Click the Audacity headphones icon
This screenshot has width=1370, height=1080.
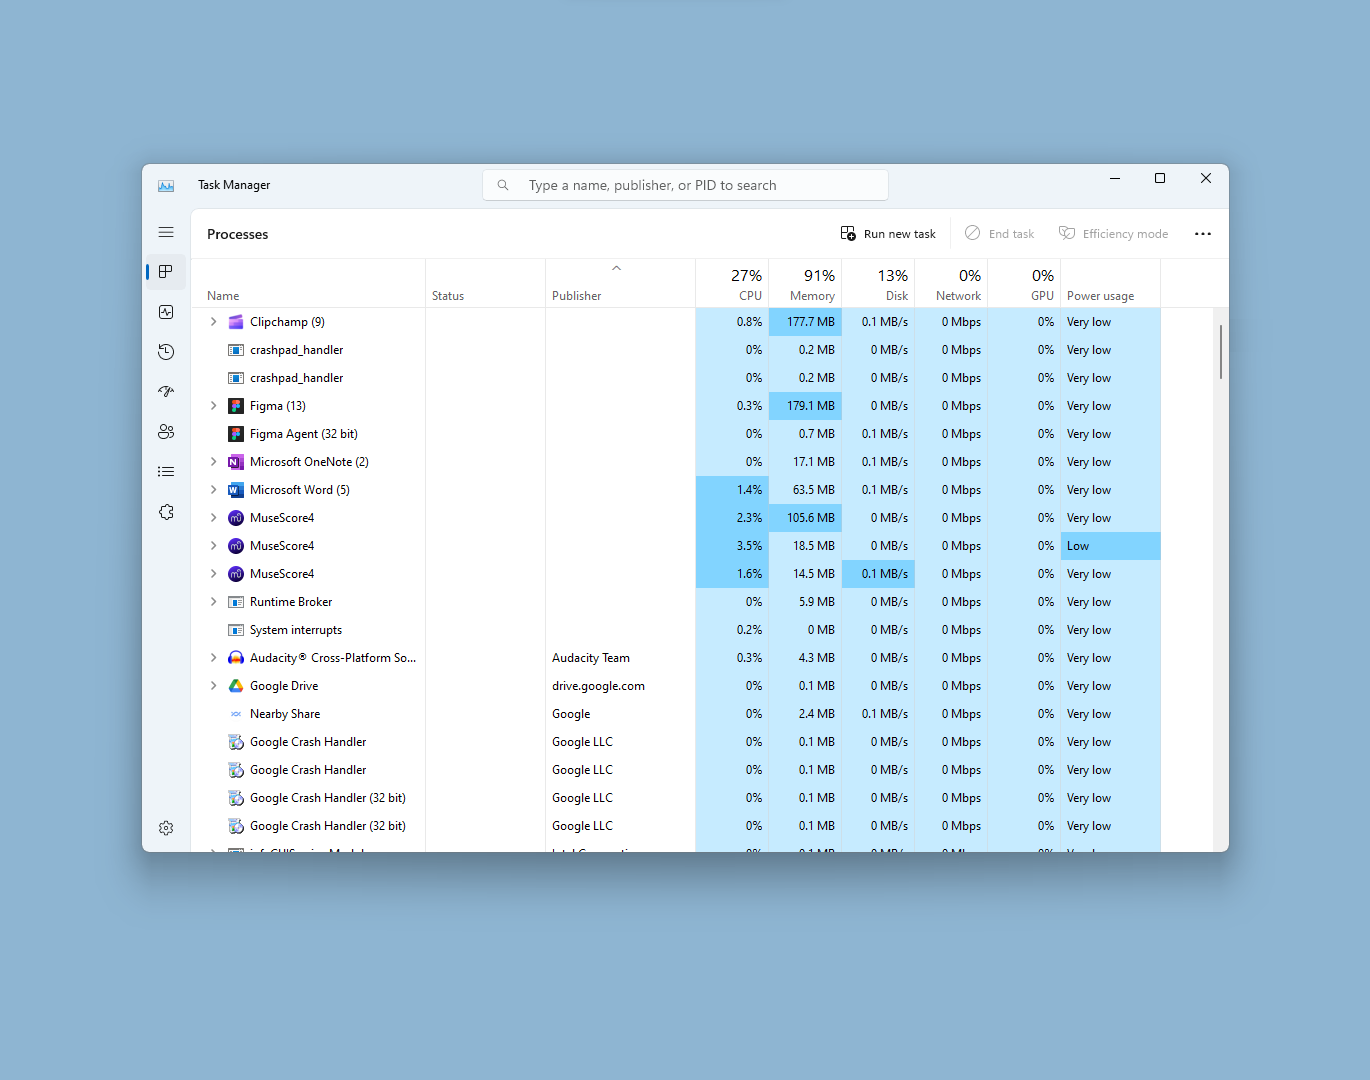(x=236, y=658)
